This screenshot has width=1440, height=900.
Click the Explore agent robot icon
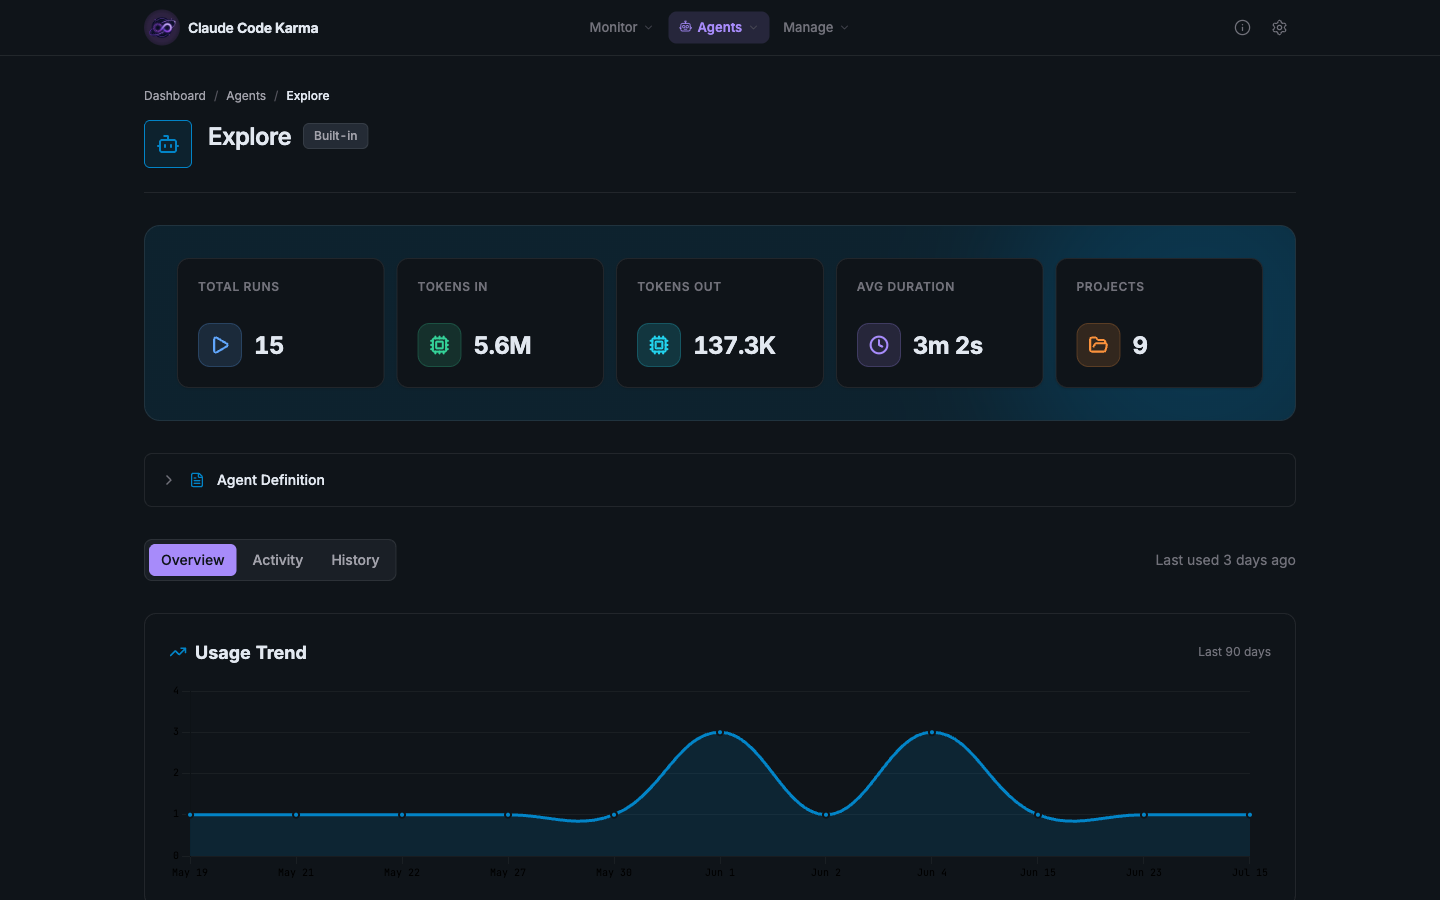pyautogui.click(x=168, y=144)
